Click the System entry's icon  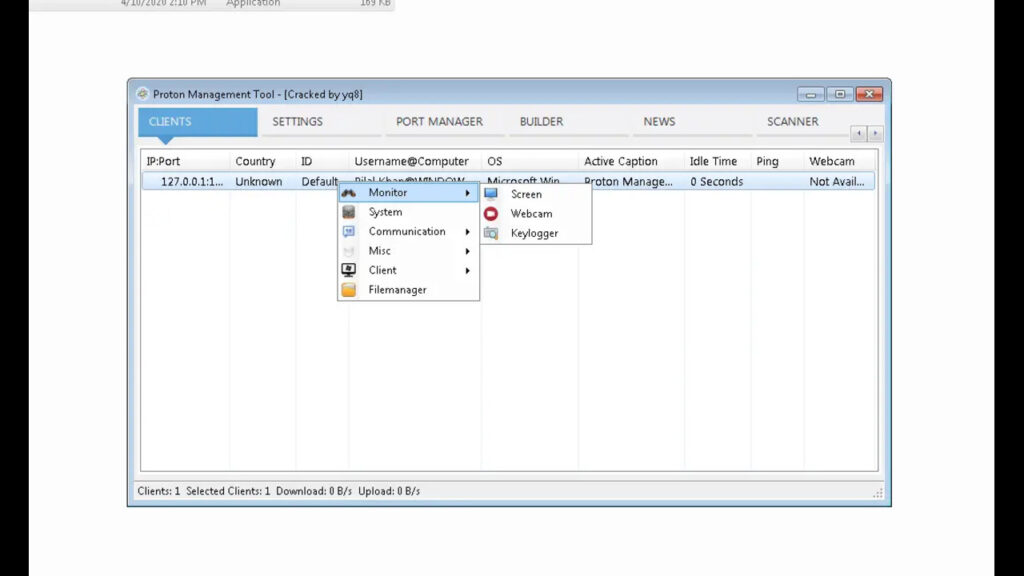(x=349, y=212)
